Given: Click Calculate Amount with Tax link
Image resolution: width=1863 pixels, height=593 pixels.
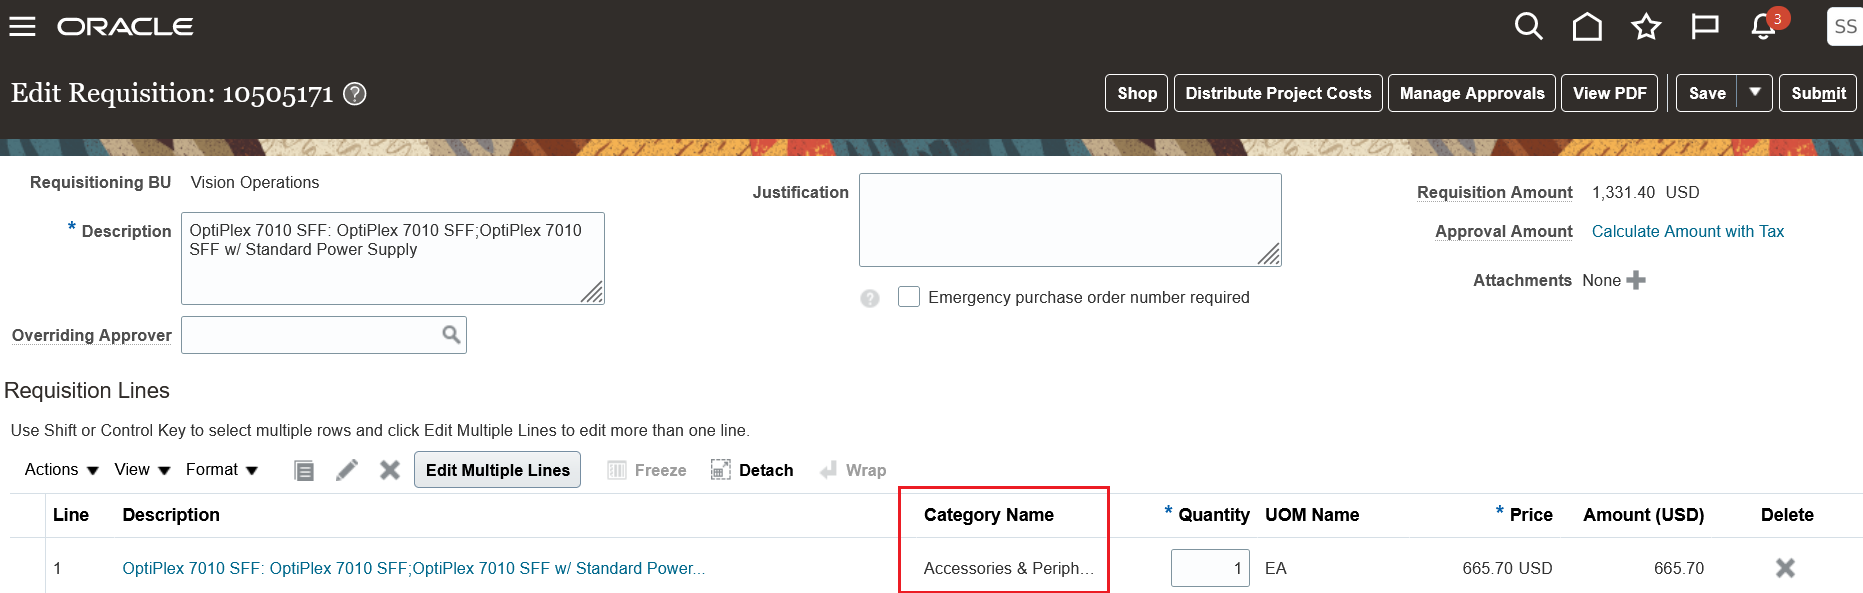Looking at the screenshot, I should [1687, 231].
